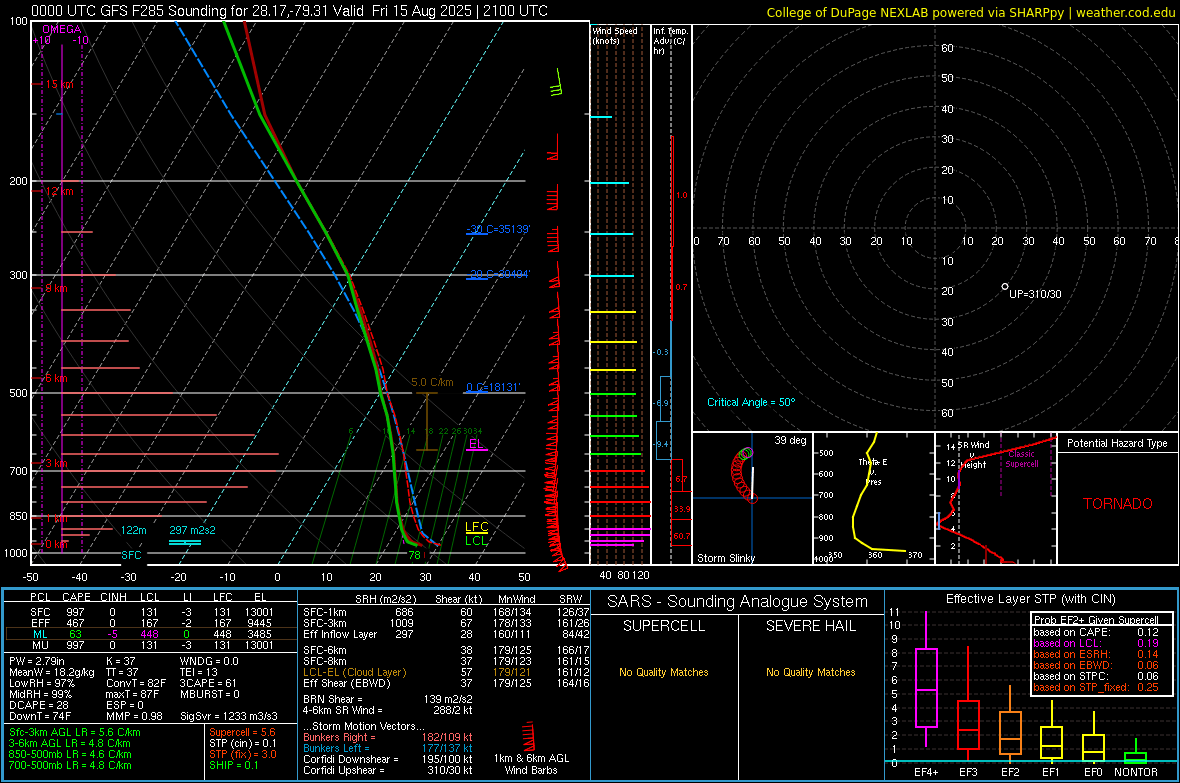Click the 39 deg slinky tilt value

[790, 440]
